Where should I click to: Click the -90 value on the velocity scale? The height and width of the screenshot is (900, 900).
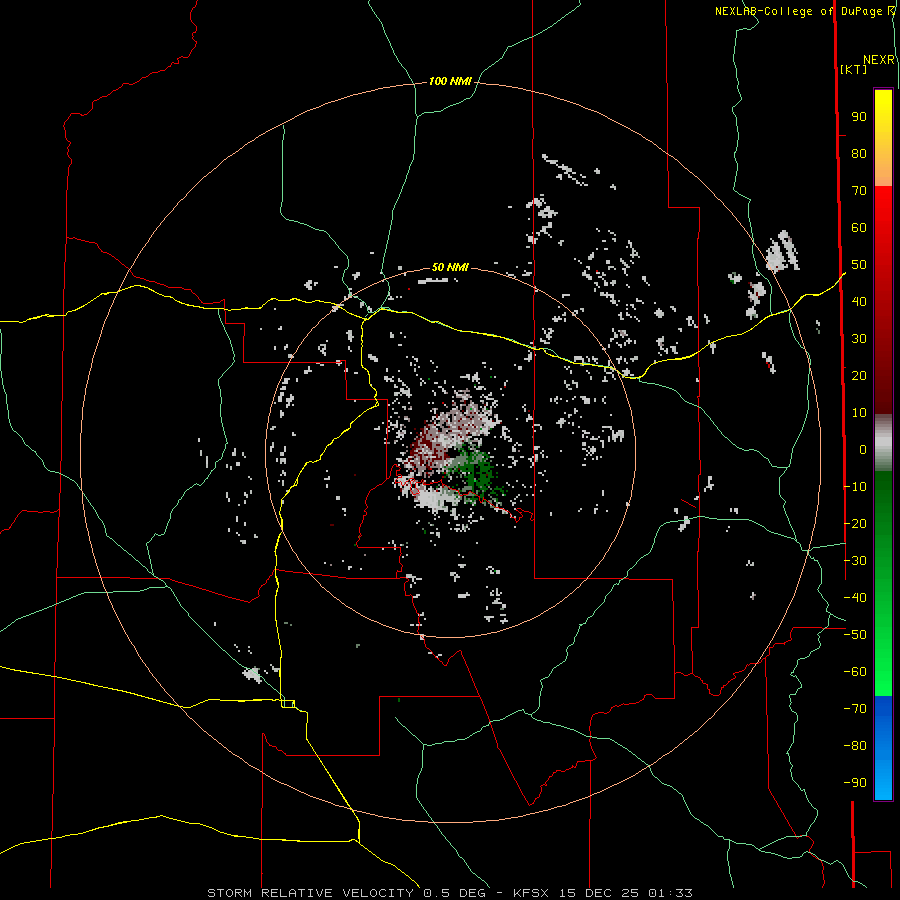[x=855, y=783]
